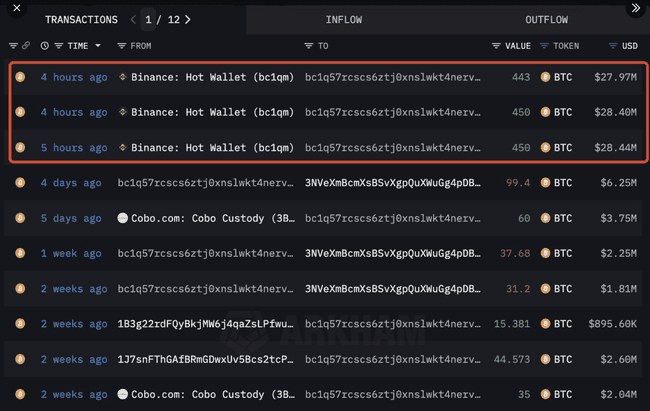This screenshot has width=650, height=411.
Task: Open the '4 days ago' transaction time link
Action: click(70, 183)
